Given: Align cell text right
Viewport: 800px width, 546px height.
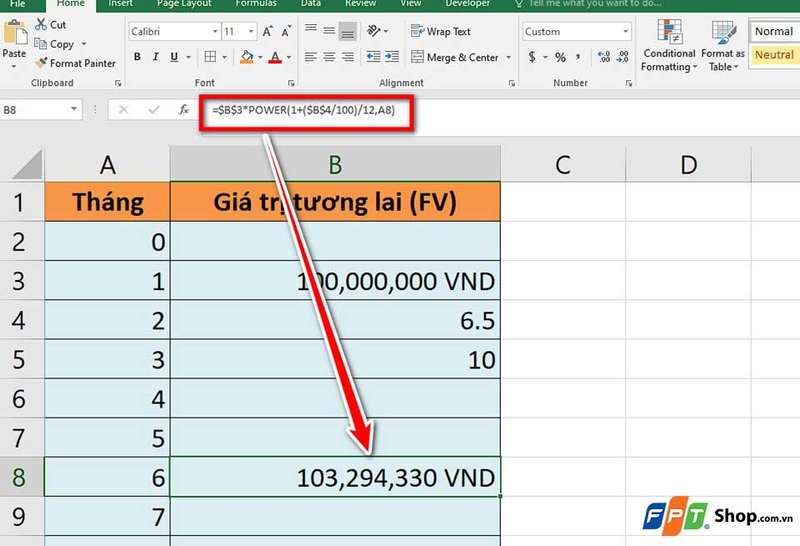Looking at the screenshot, I should [348, 57].
